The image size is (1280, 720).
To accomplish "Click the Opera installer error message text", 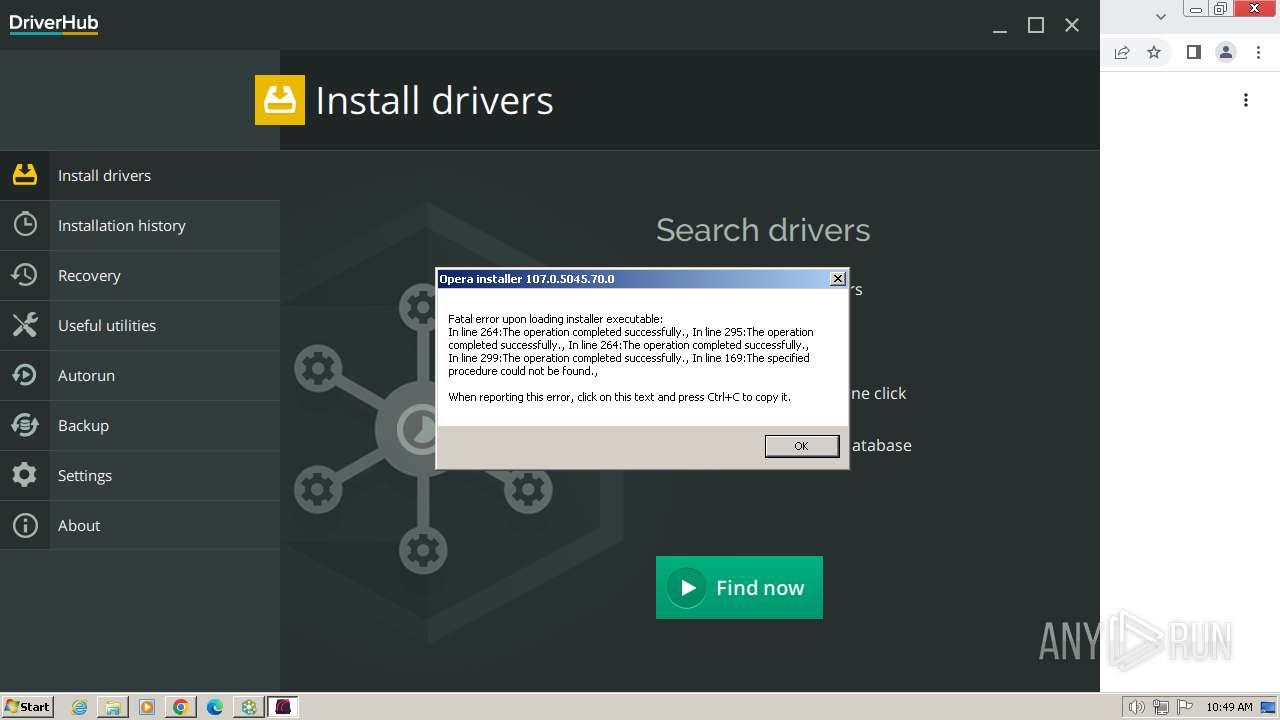I will pyautogui.click(x=631, y=345).
